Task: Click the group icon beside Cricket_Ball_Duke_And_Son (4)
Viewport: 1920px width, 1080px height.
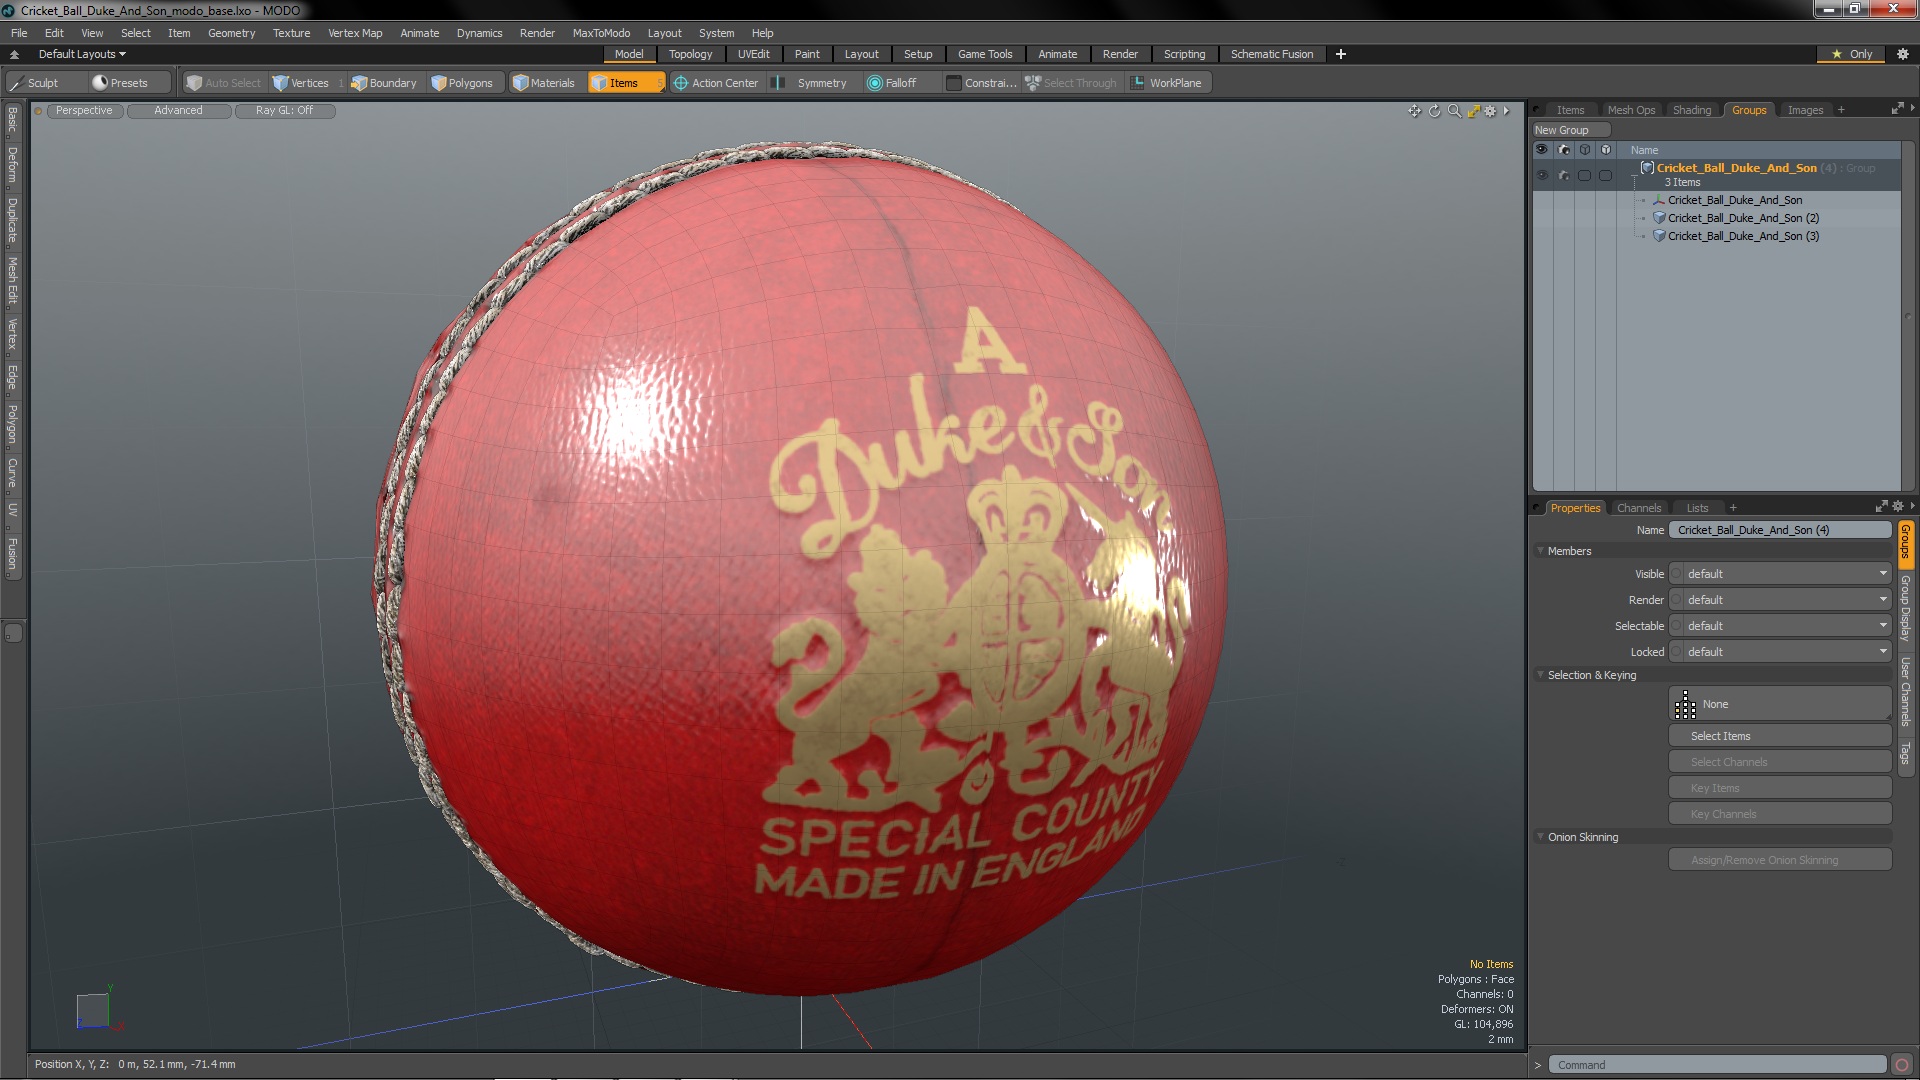Action: click(x=1647, y=168)
